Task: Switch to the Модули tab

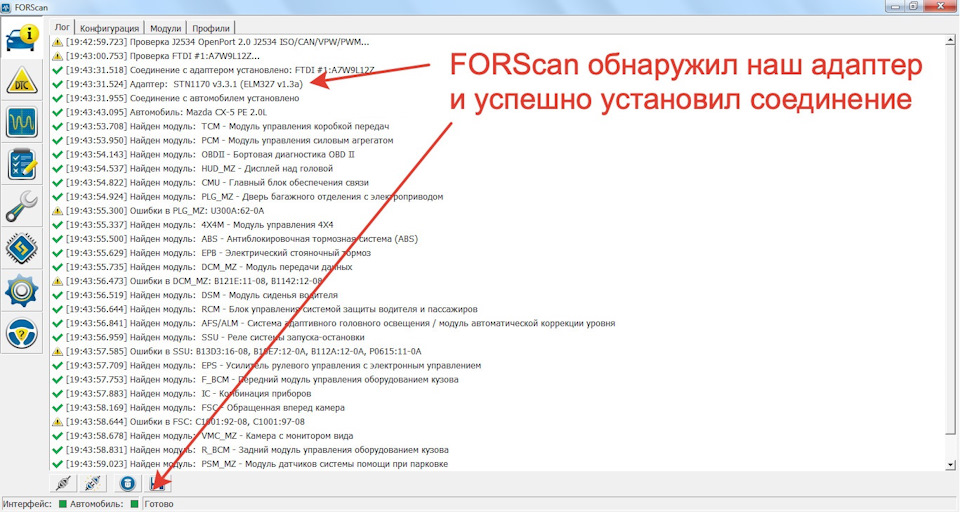Action: click(165, 28)
